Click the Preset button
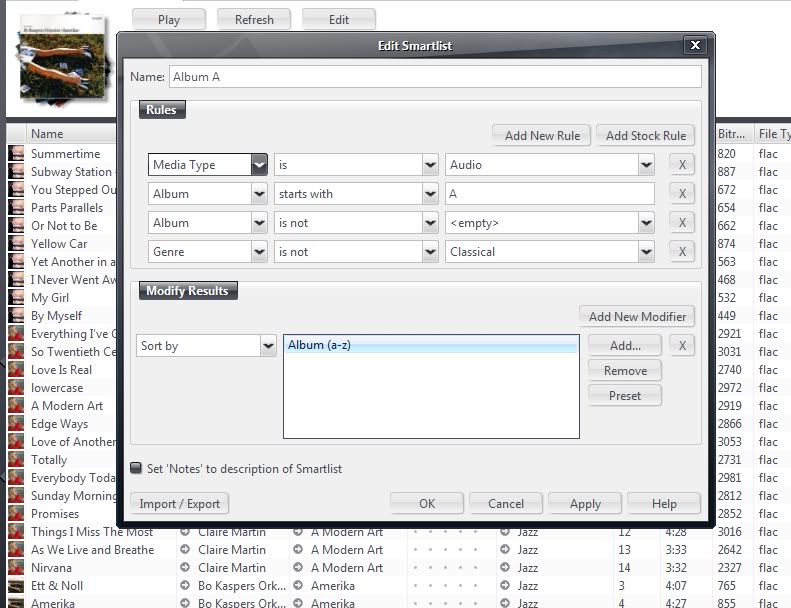 tap(625, 396)
